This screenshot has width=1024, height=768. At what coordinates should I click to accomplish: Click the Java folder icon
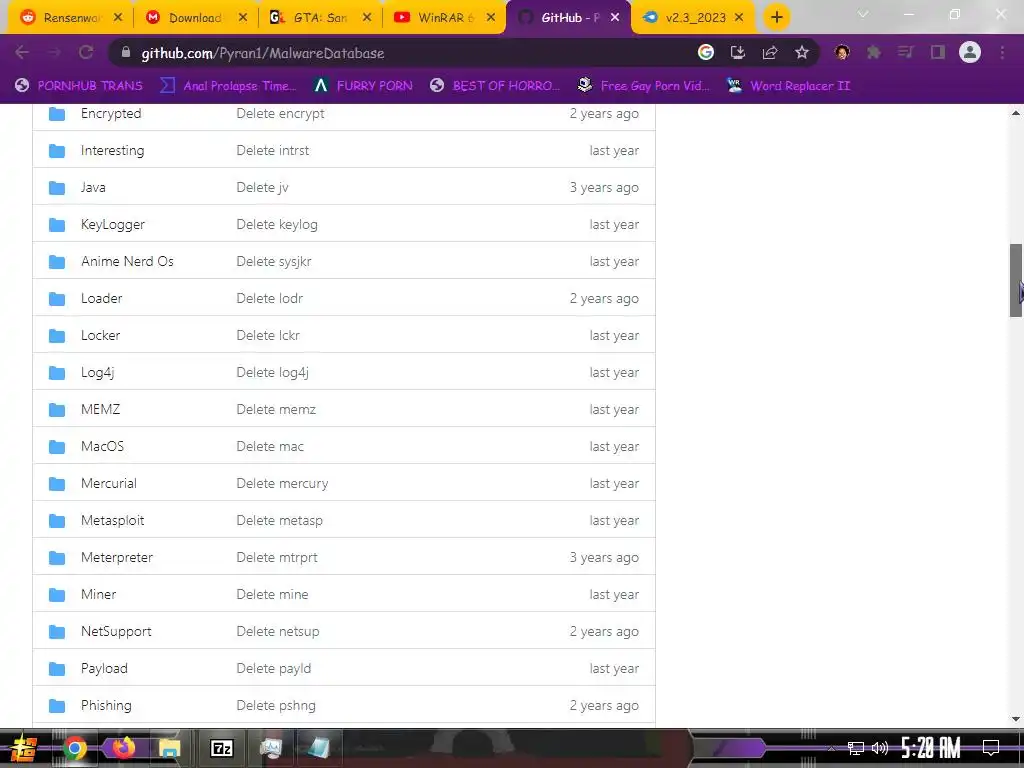click(x=57, y=188)
